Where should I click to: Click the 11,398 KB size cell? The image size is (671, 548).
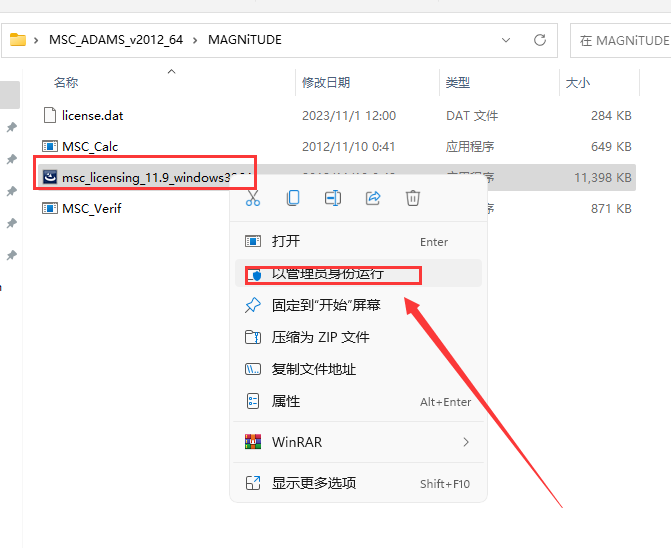pos(603,178)
